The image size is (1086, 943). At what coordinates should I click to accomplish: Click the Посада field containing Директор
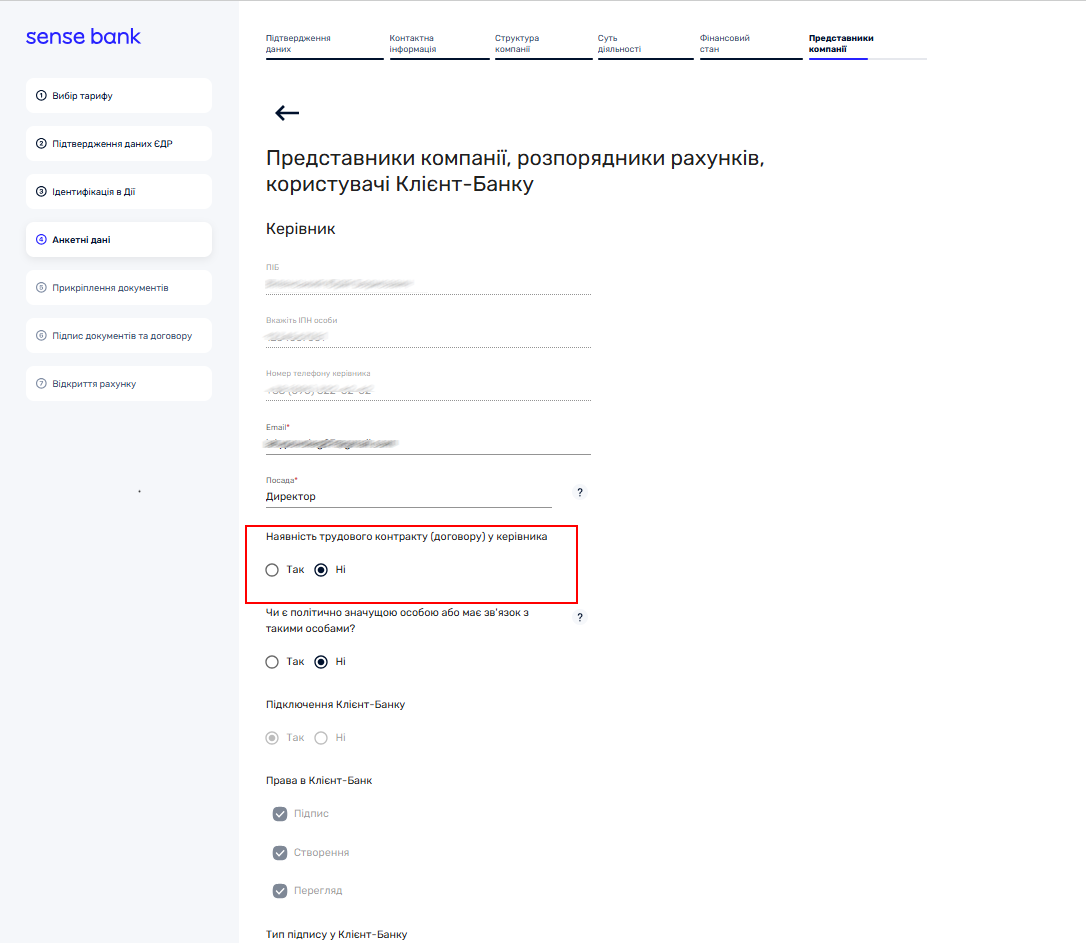[x=409, y=496]
